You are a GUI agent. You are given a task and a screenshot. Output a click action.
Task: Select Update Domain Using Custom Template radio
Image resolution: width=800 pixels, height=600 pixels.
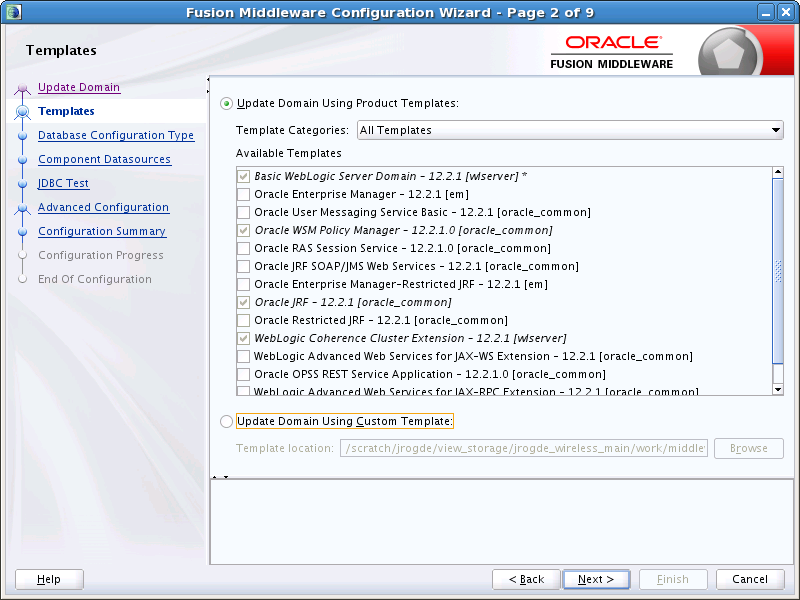point(226,421)
